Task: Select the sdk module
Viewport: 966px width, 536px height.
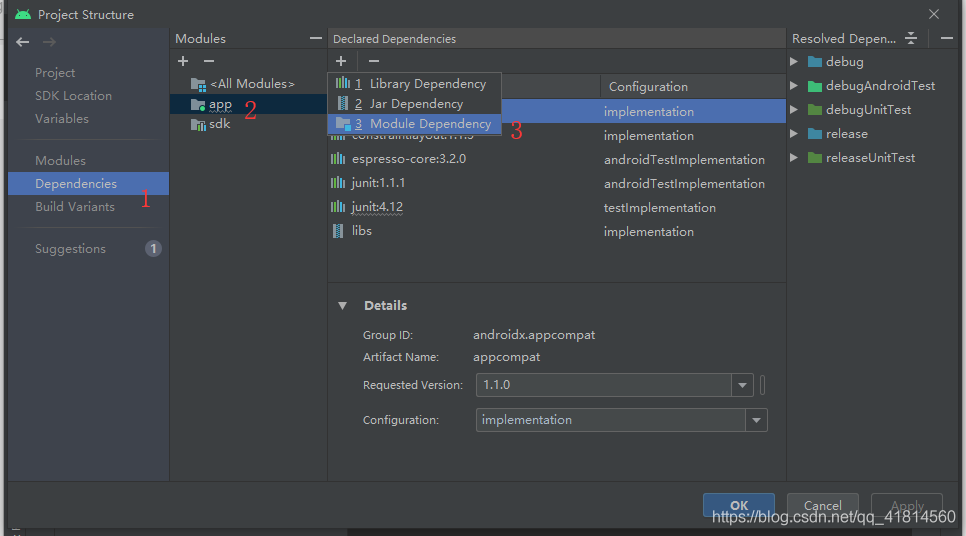Action: [x=219, y=124]
